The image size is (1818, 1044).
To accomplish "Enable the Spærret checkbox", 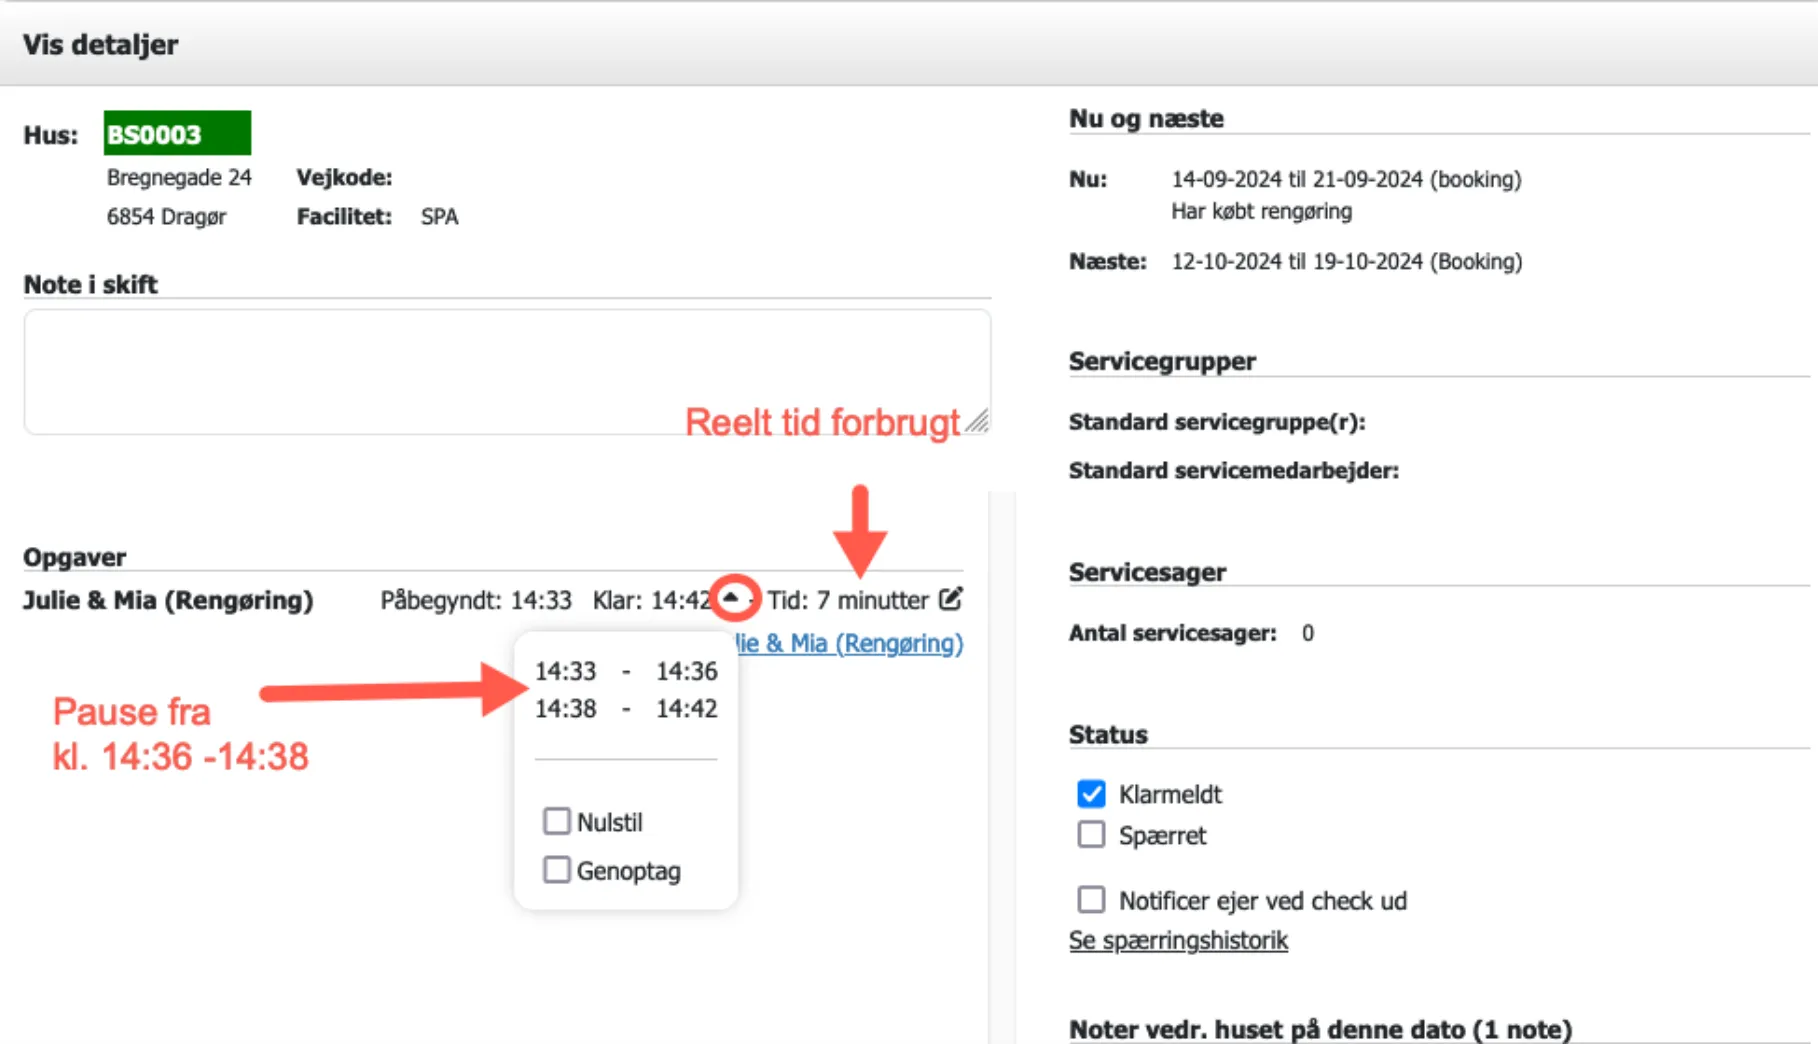I will [x=1091, y=834].
